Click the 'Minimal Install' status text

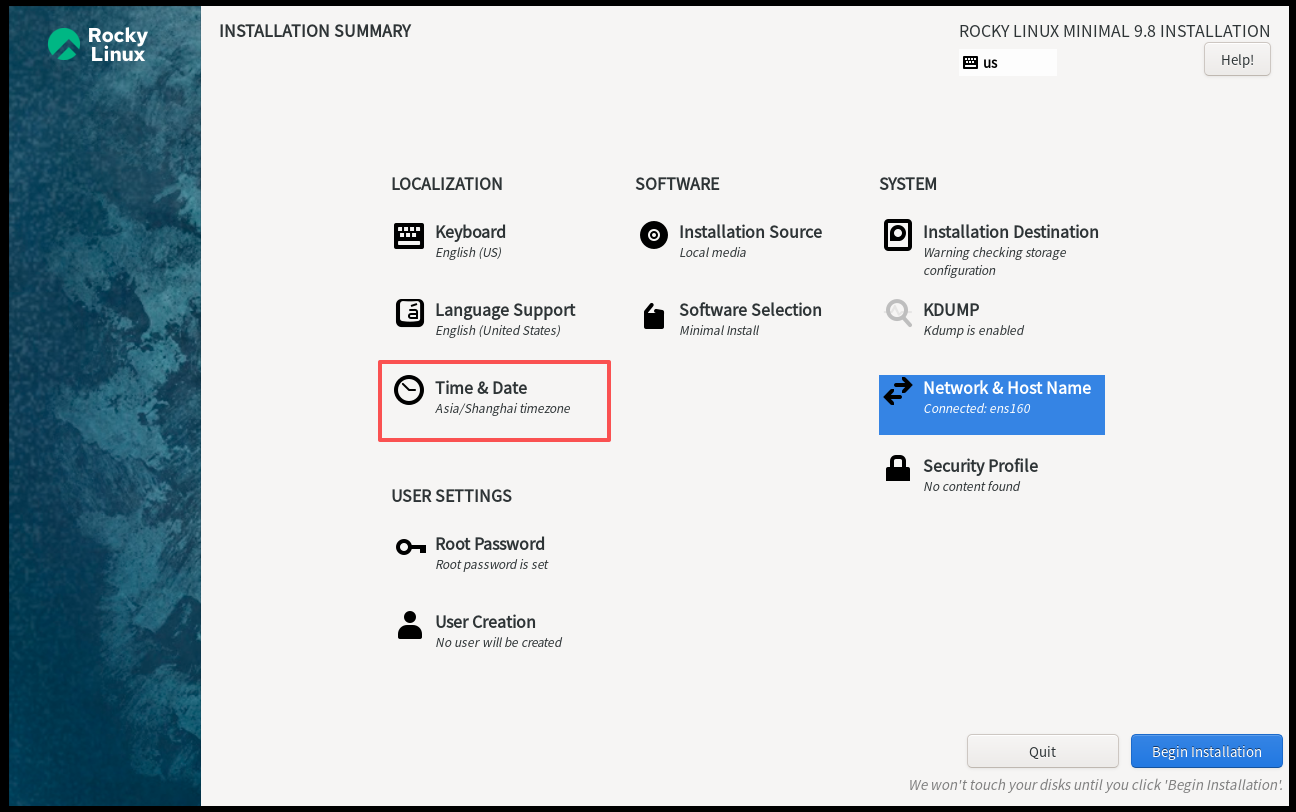pos(719,331)
